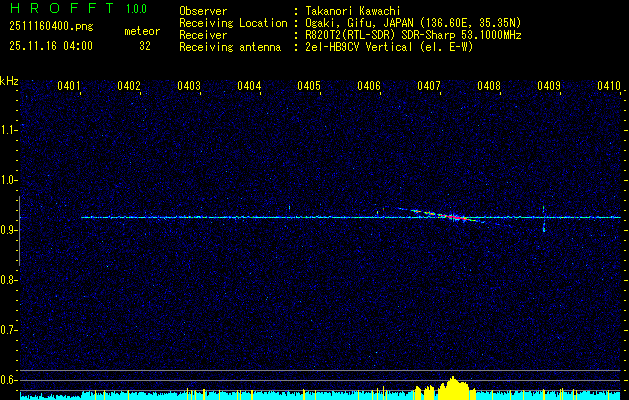Click the date stamp 25.11.16 04:00
Screen dimensions: 629x400
pos(51,46)
